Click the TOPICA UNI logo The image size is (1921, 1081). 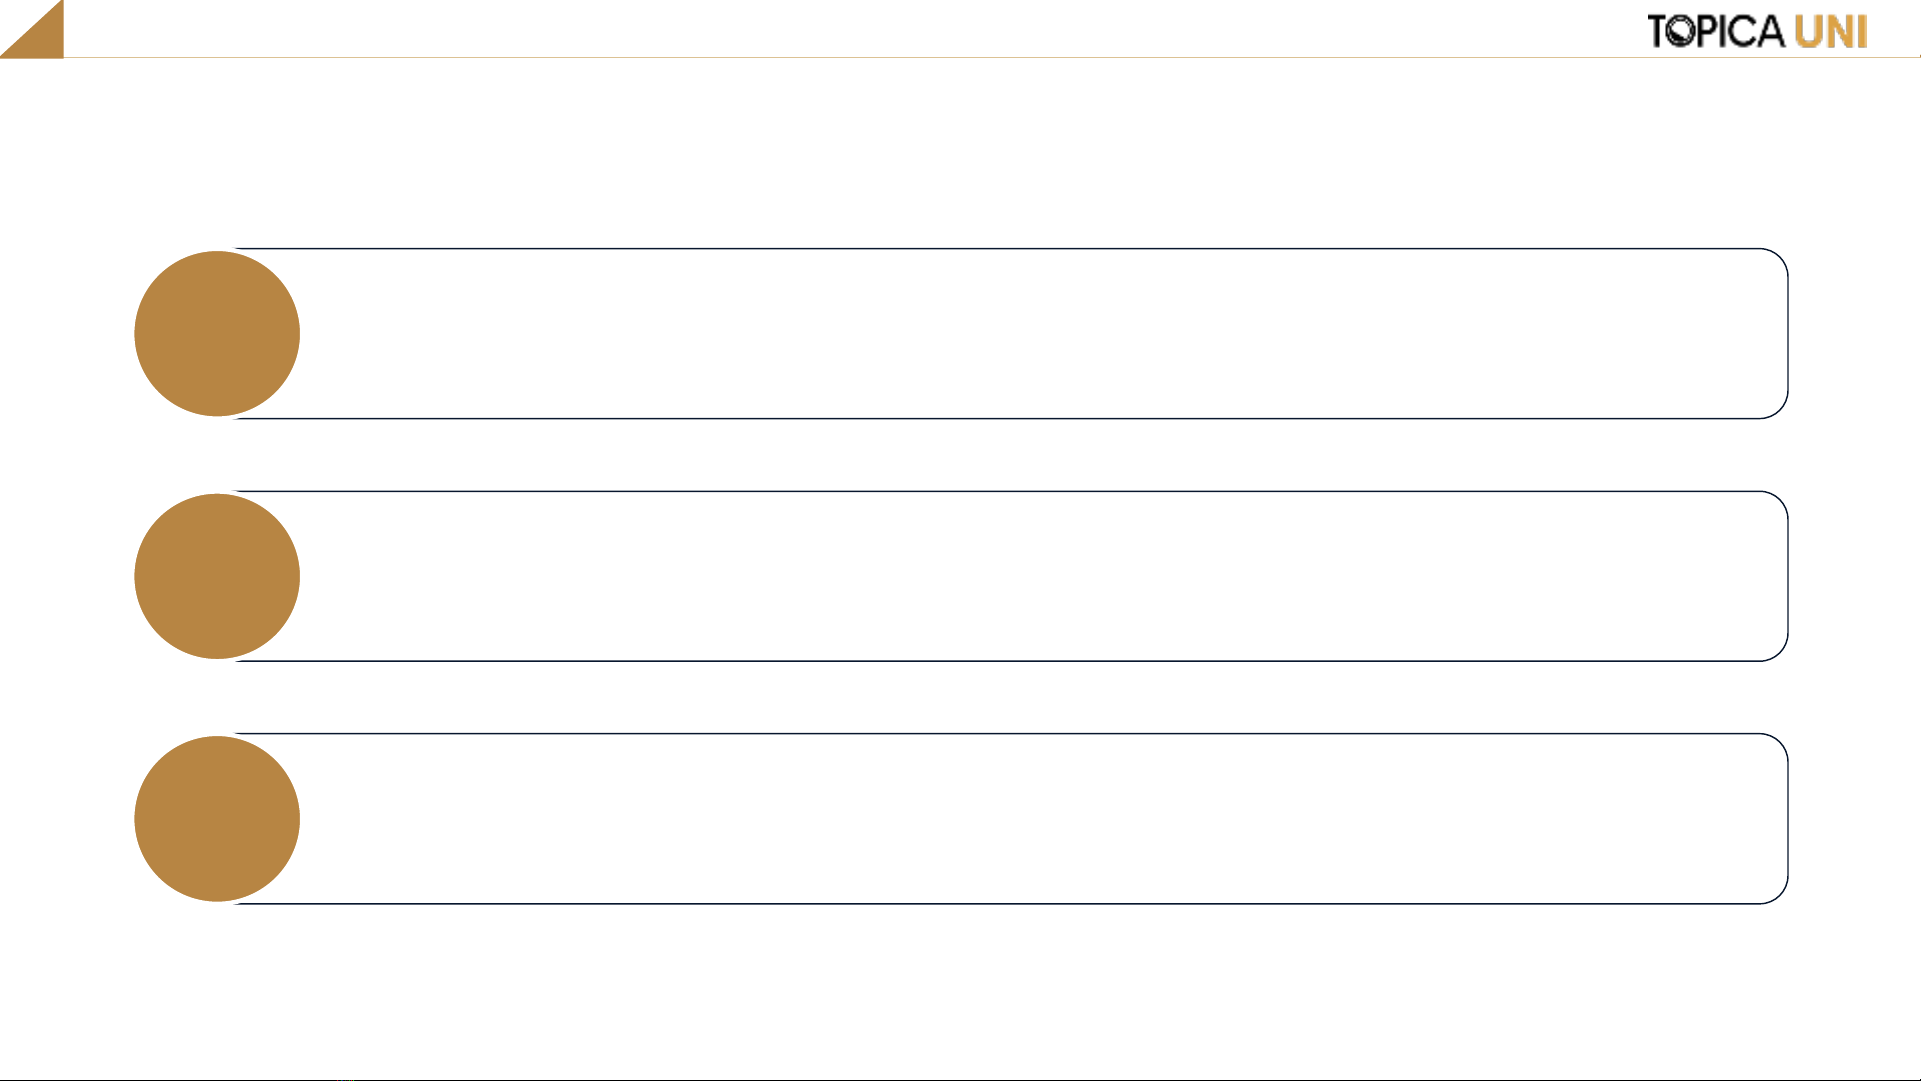click(x=1757, y=31)
